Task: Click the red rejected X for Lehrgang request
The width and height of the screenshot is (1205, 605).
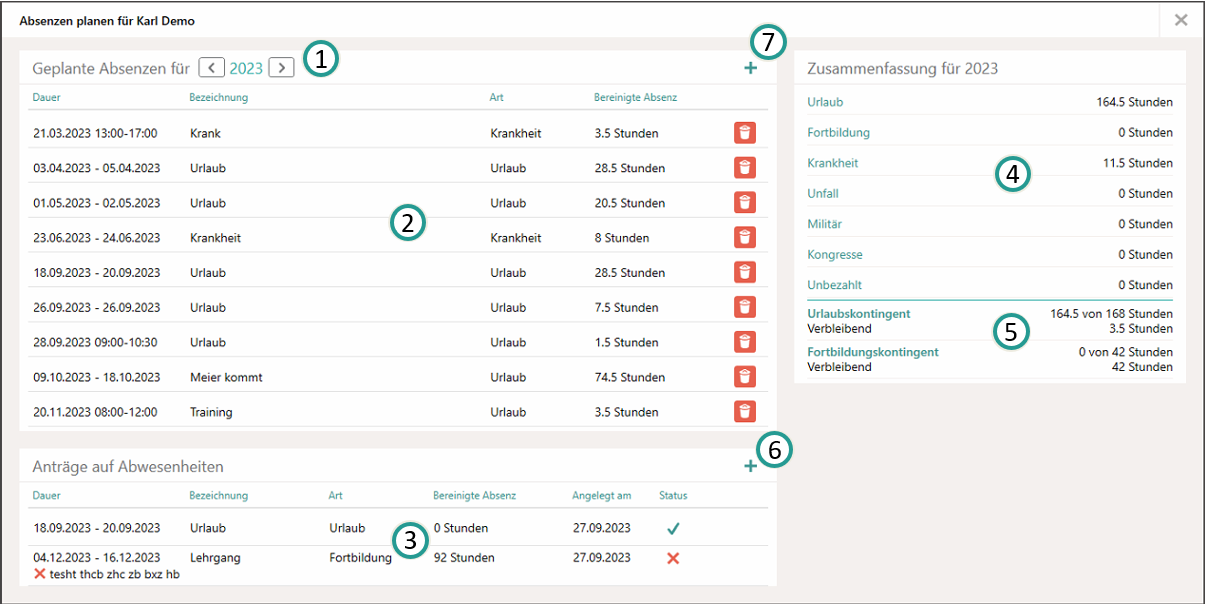Action: click(x=672, y=558)
